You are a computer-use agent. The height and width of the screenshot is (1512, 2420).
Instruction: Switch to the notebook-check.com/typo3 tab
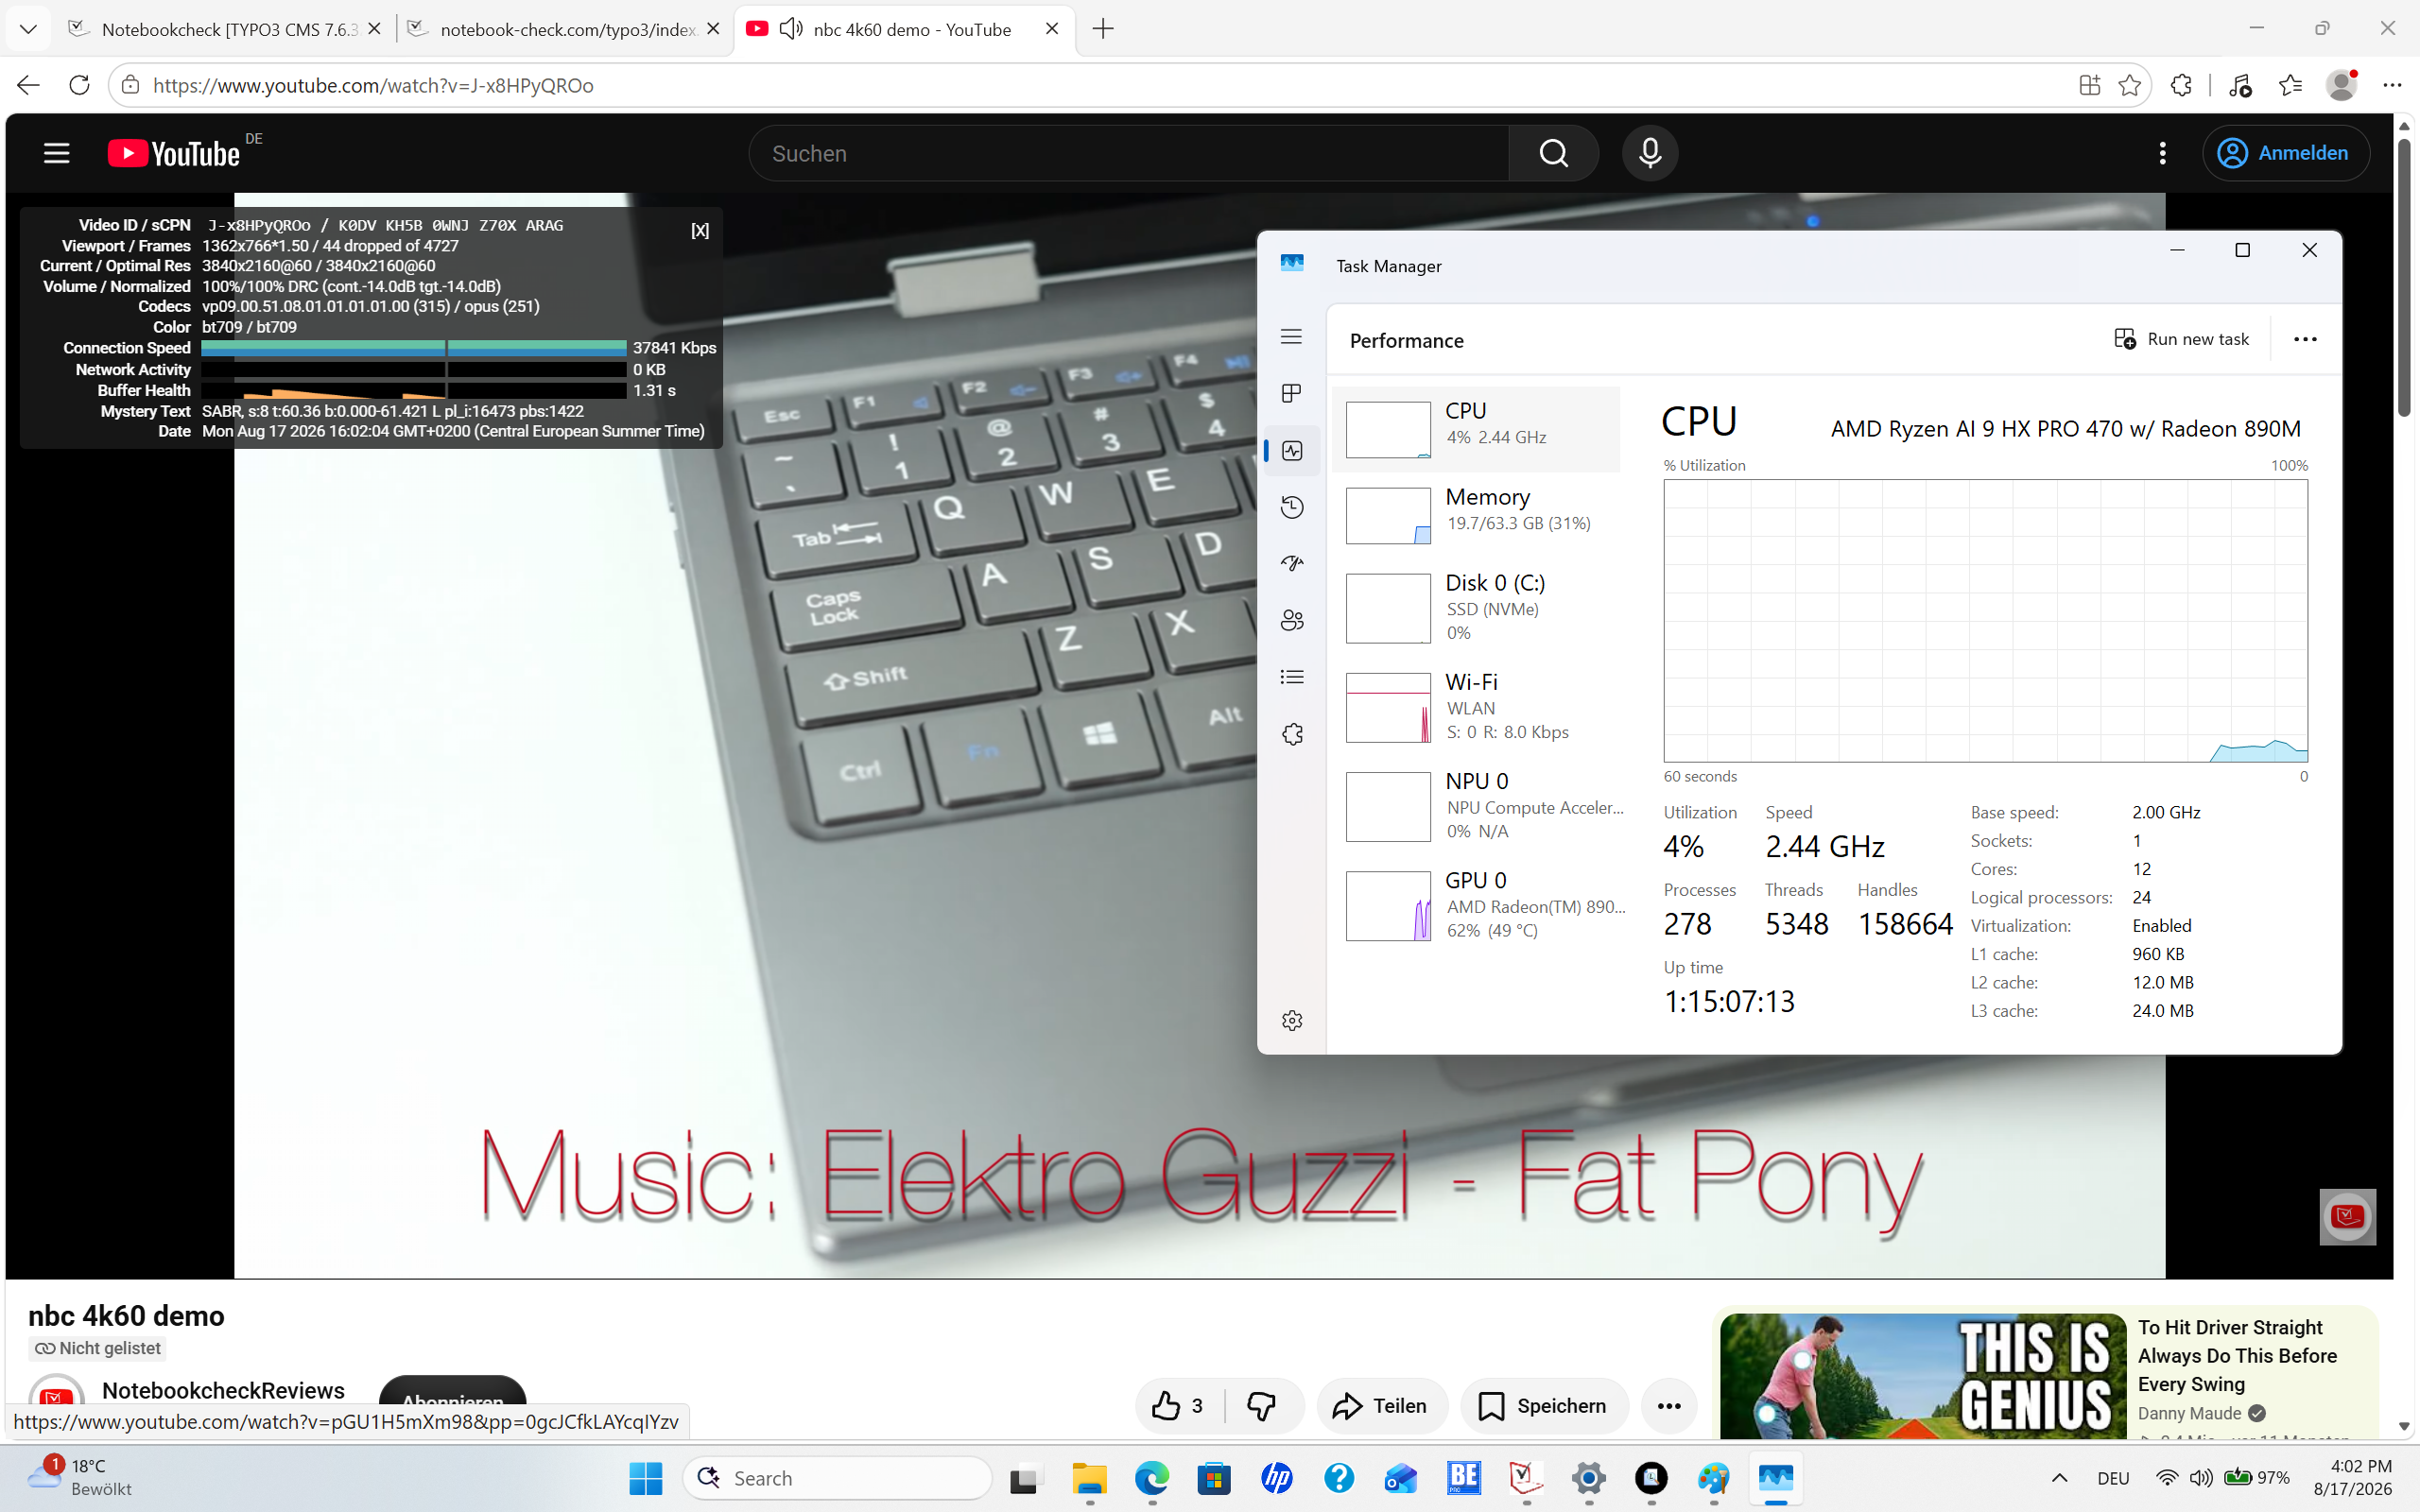coord(566,29)
